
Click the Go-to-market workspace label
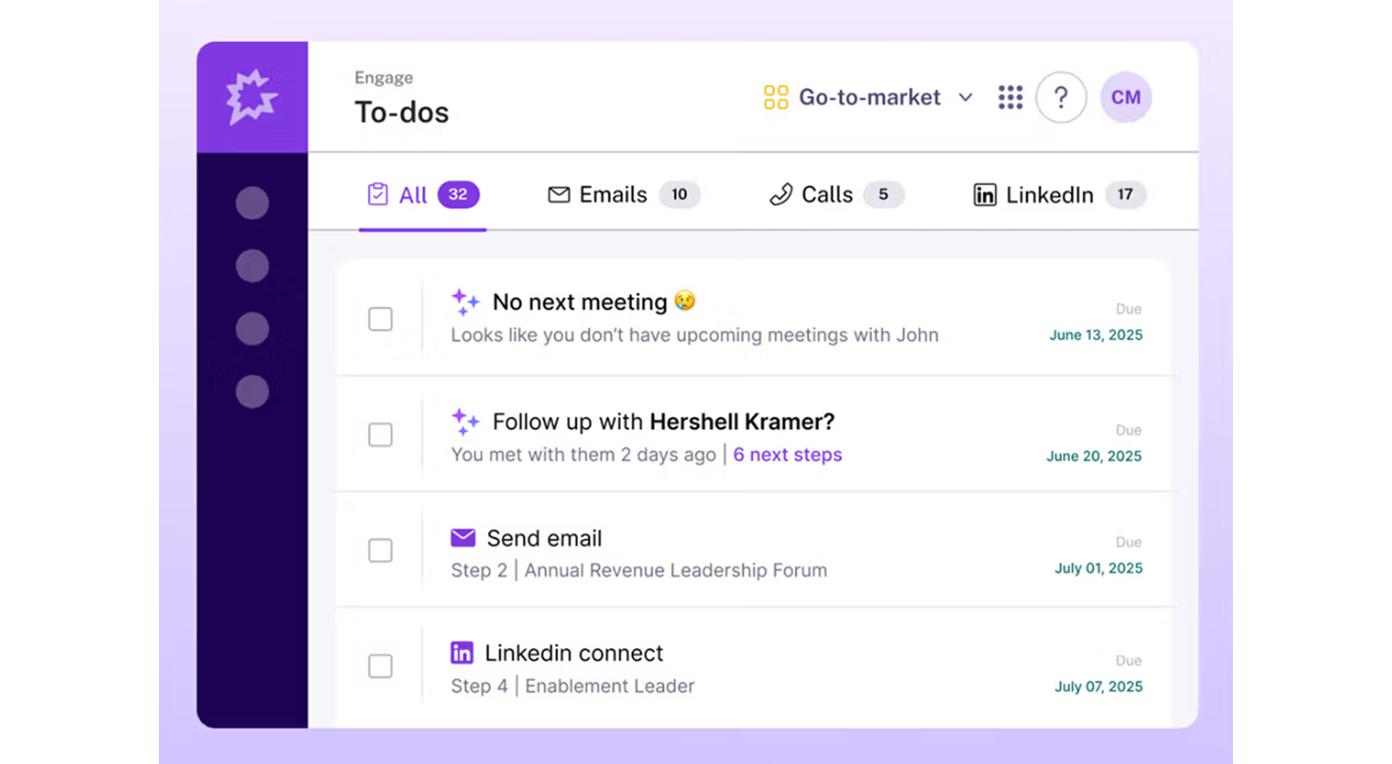coord(870,97)
